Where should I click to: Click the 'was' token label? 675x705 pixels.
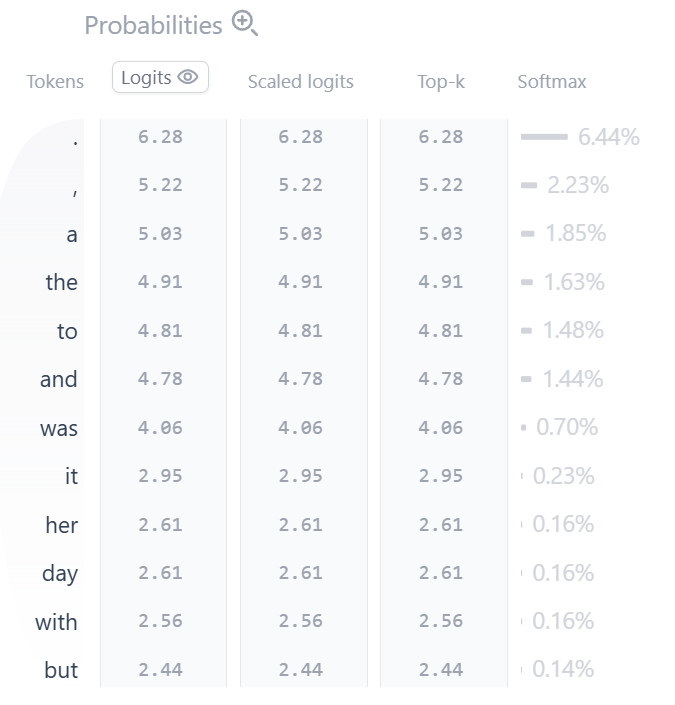click(x=59, y=428)
